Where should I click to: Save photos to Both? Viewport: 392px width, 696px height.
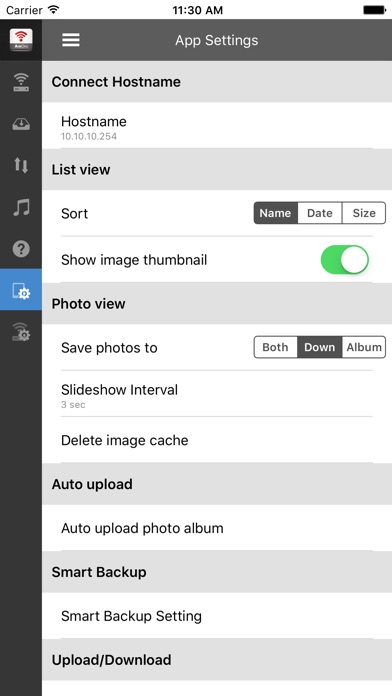(276, 347)
